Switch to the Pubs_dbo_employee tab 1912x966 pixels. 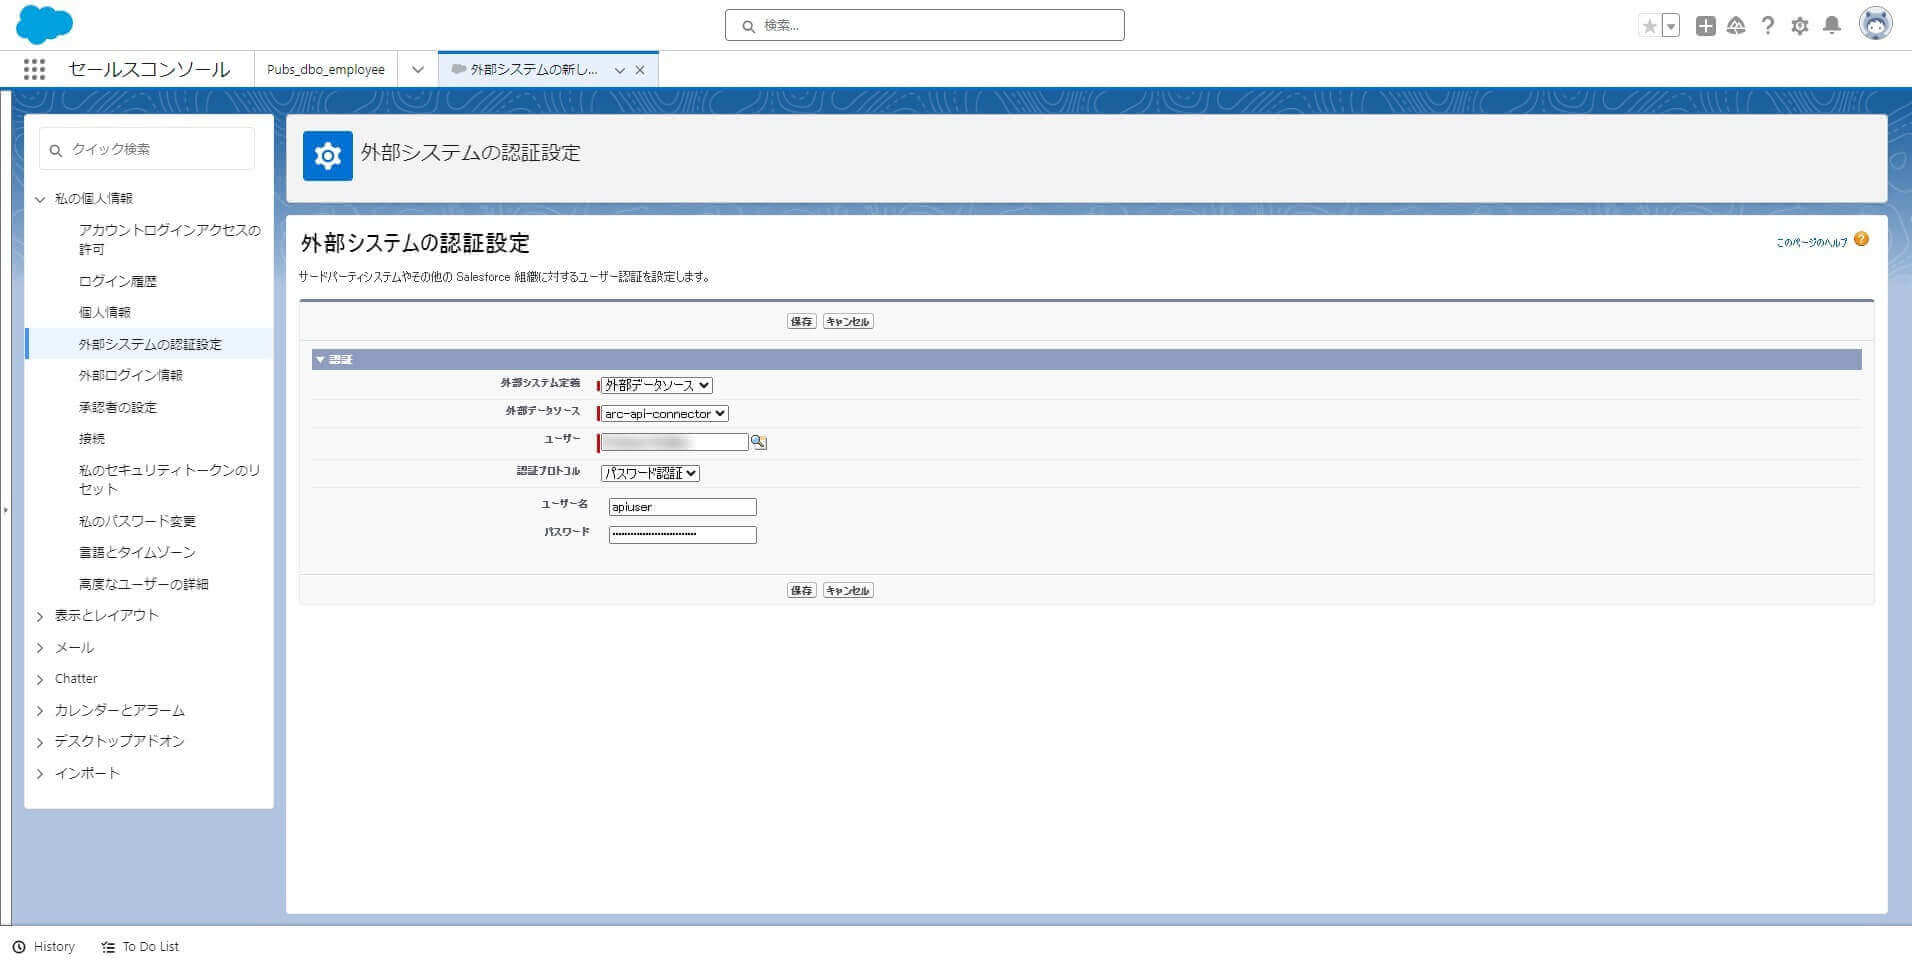[326, 69]
